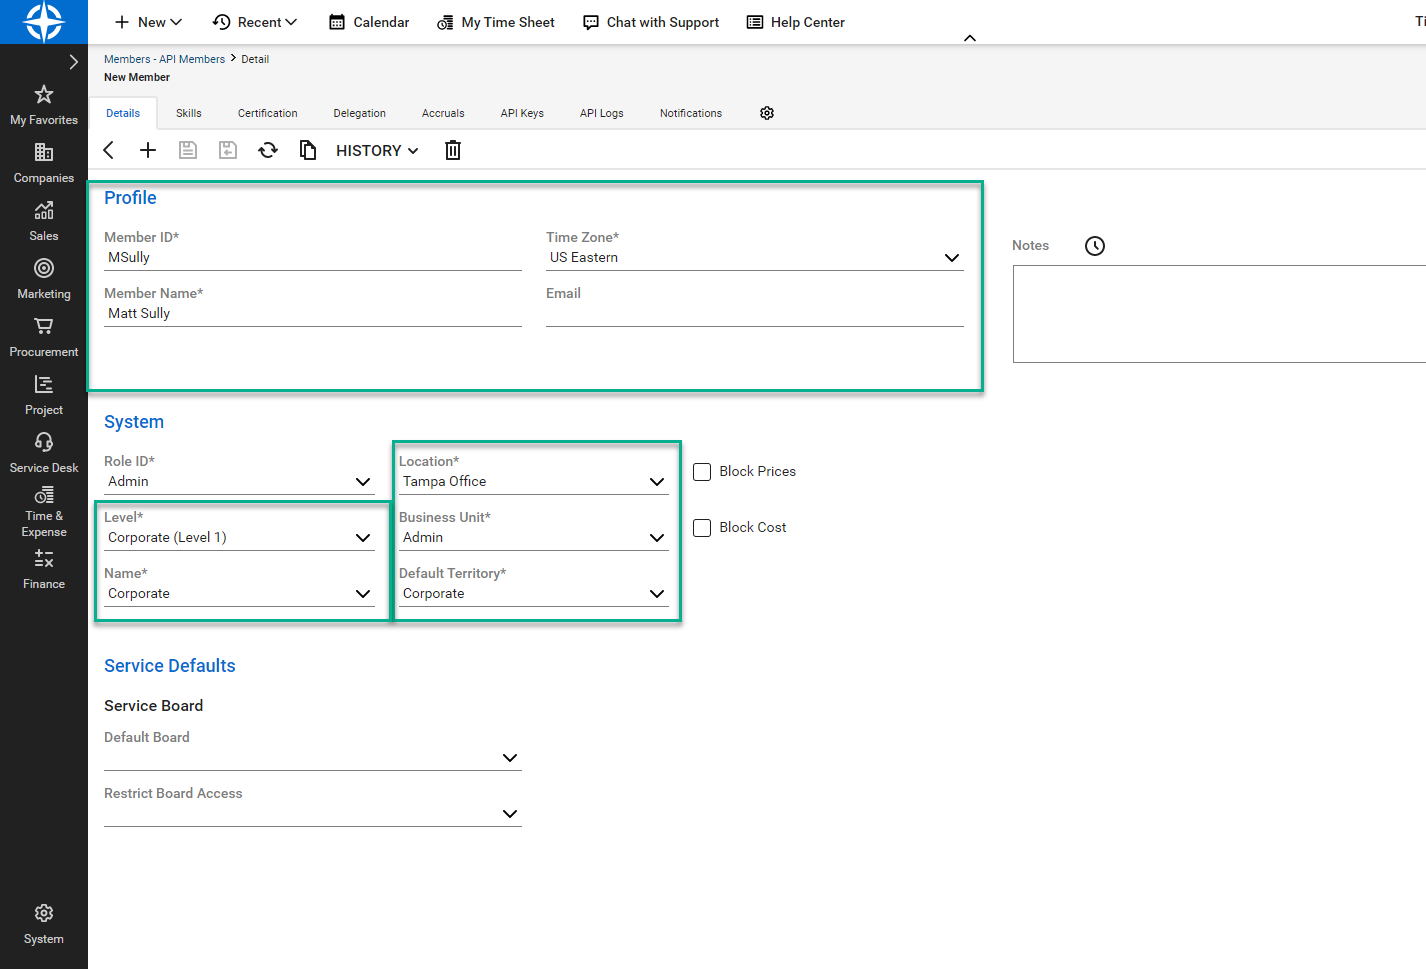1426x969 pixels.
Task: Click the Chat with Support link
Action: click(651, 22)
